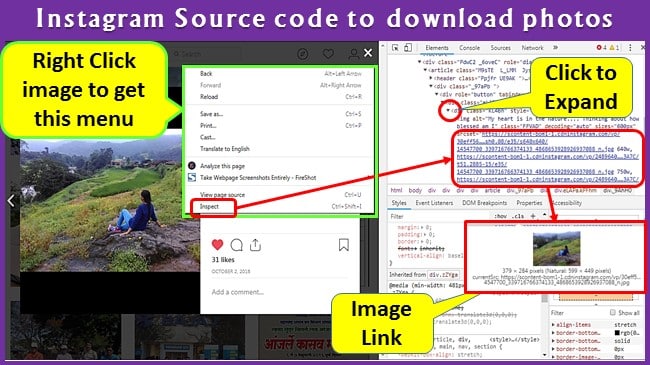The image size is (650, 365).
Task: Toggle the :hov element state button
Action: click(x=500, y=216)
